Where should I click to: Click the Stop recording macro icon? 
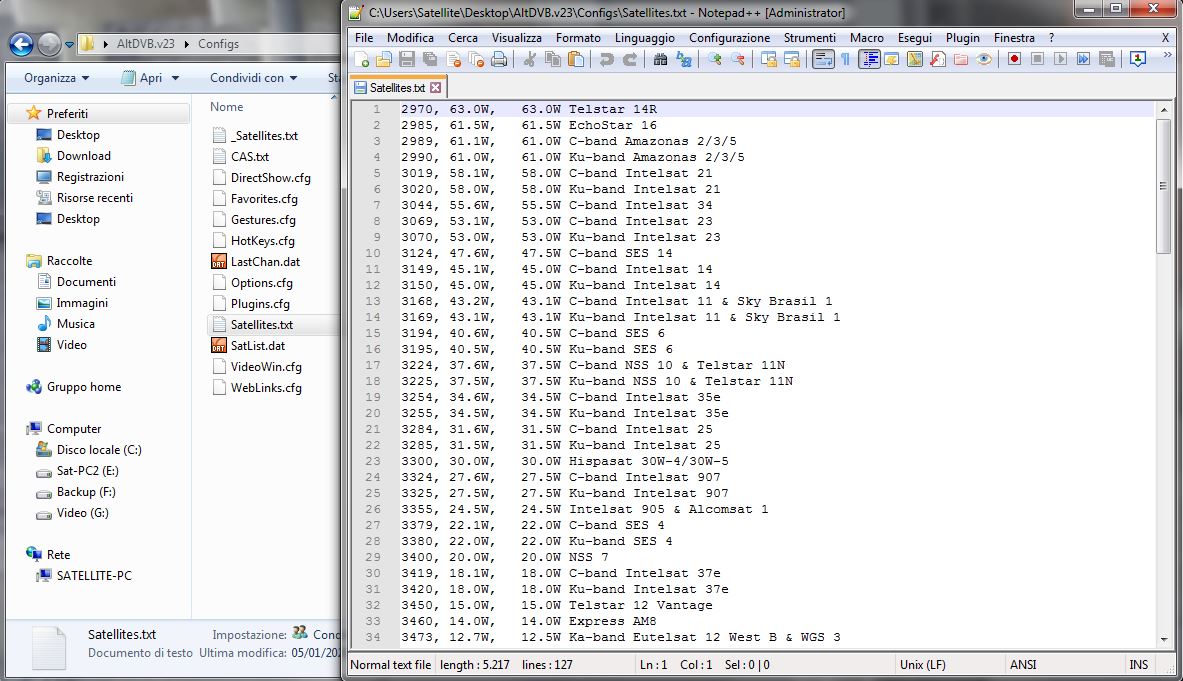tap(1037, 60)
